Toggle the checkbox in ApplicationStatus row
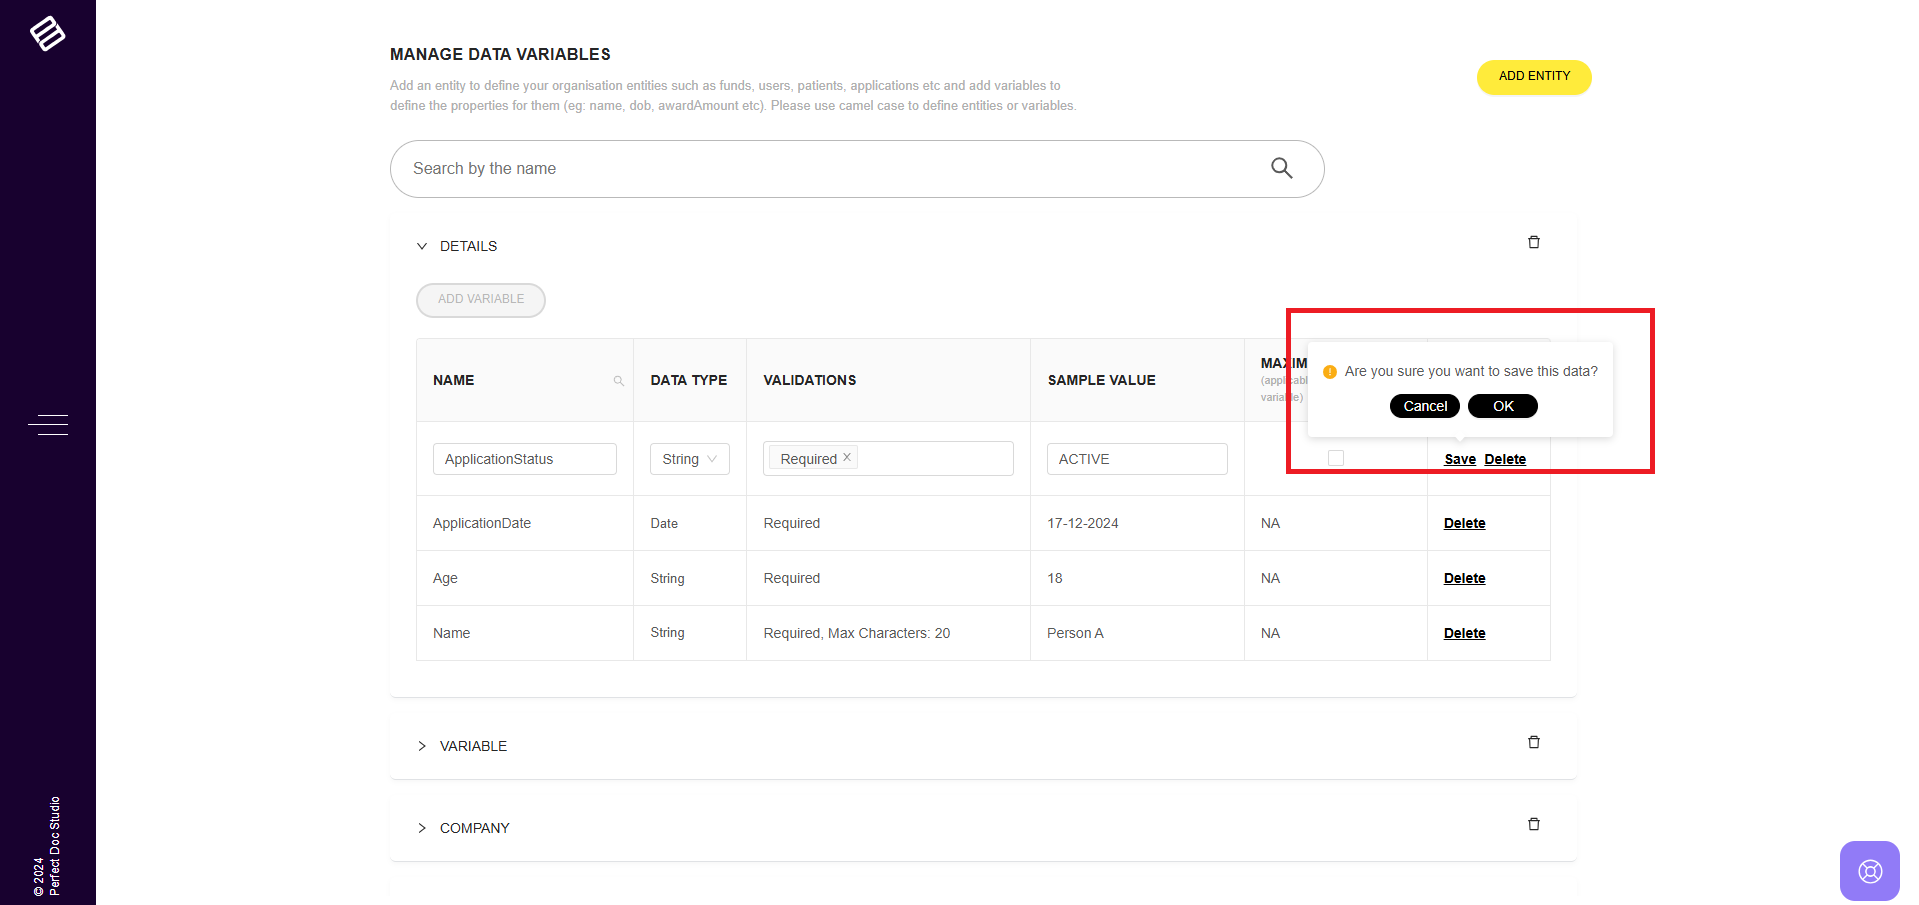Viewport: 1919px width, 905px height. (1335, 458)
